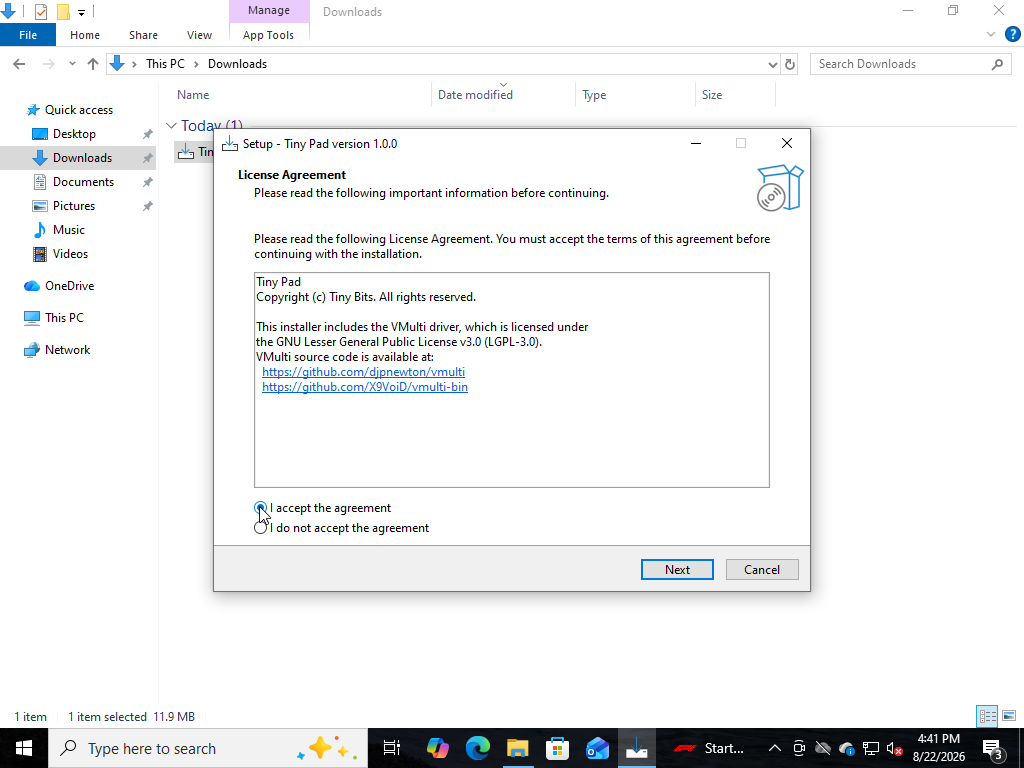
Task: Open the File menu in Explorer
Action: [x=28, y=35]
